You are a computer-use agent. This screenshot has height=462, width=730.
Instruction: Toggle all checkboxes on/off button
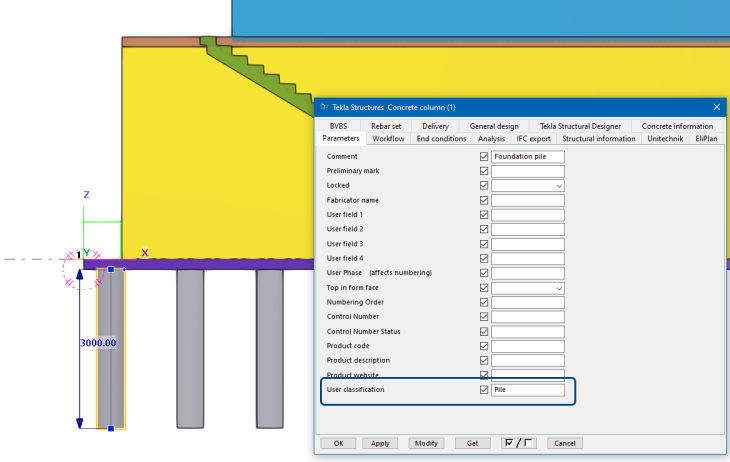pos(520,443)
